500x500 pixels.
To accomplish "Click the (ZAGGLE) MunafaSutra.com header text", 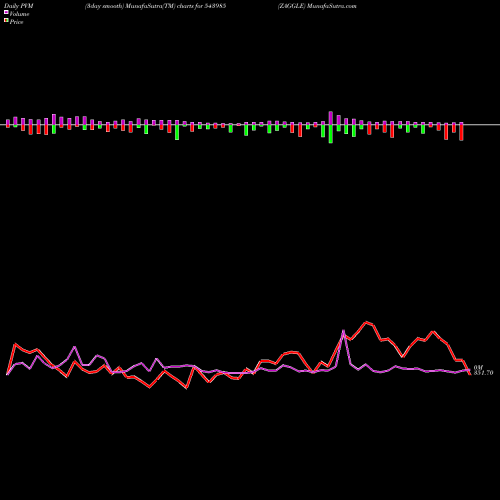I will [317, 6].
